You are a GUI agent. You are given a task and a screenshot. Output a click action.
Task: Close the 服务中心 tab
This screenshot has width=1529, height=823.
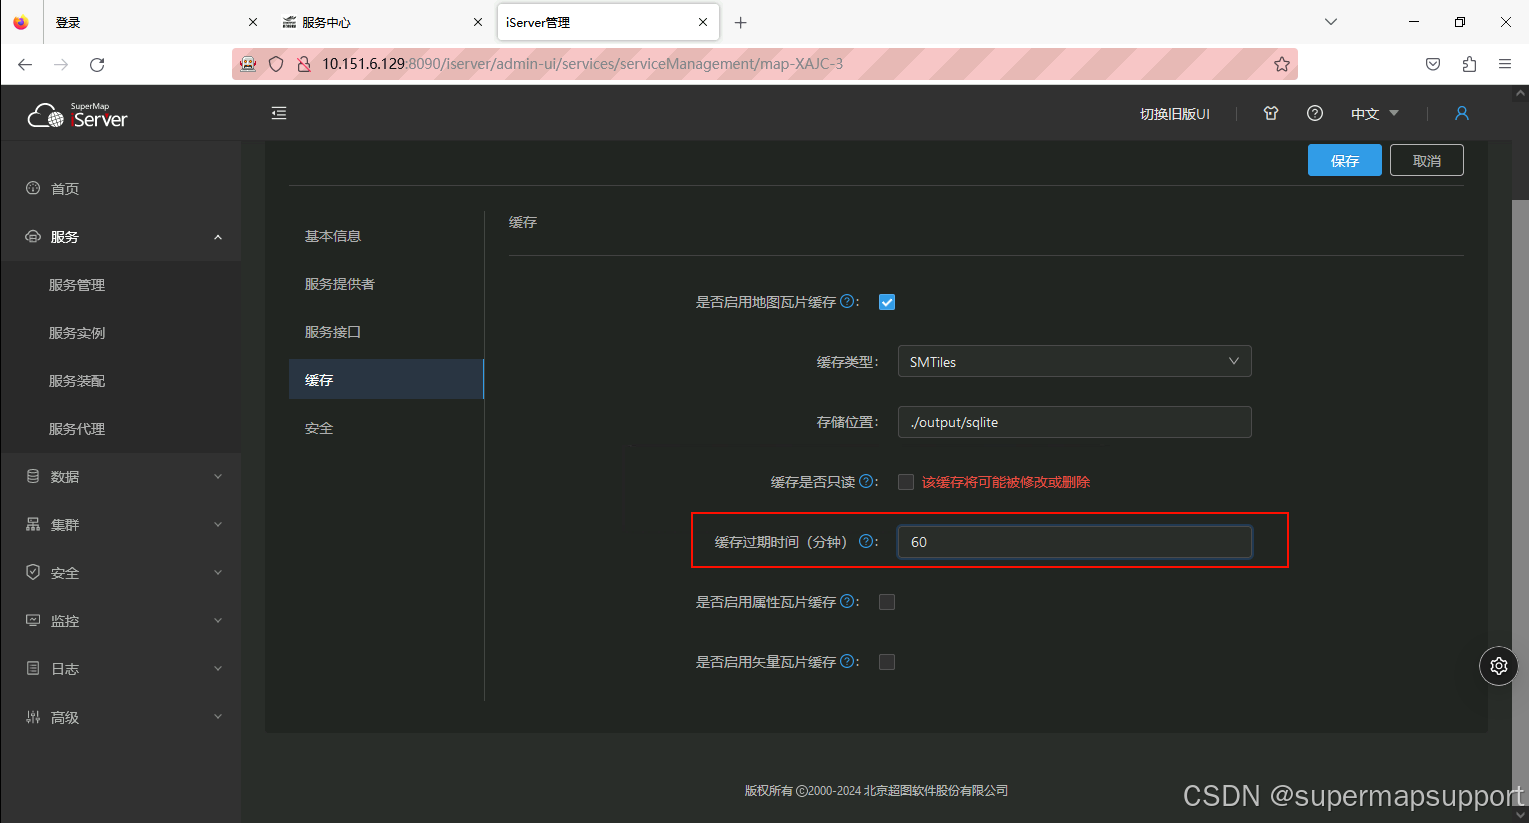tap(478, 22)
